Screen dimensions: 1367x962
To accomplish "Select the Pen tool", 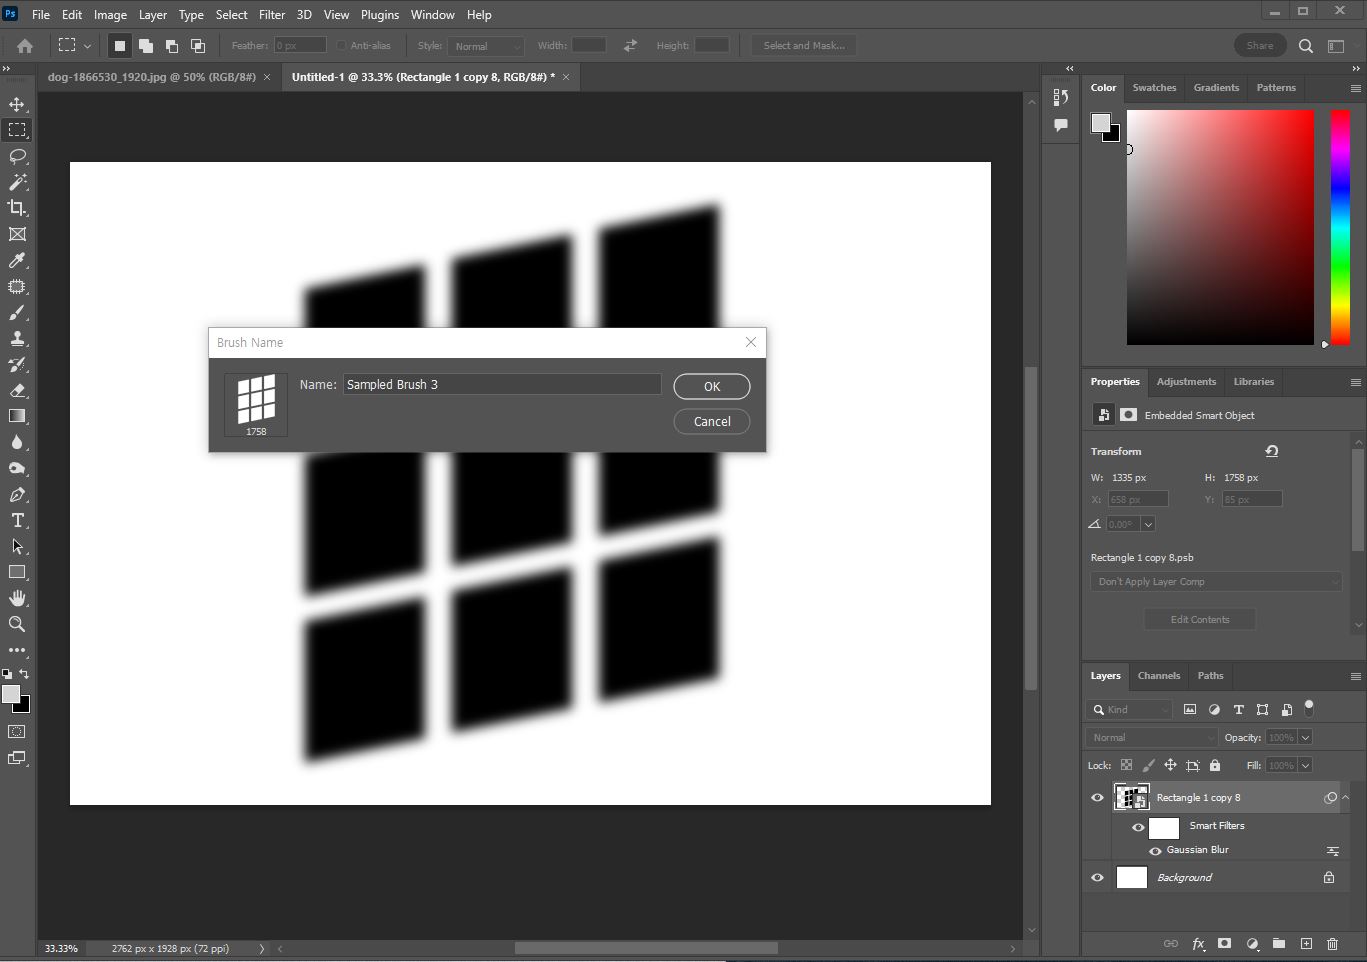I will coord(17,494).
